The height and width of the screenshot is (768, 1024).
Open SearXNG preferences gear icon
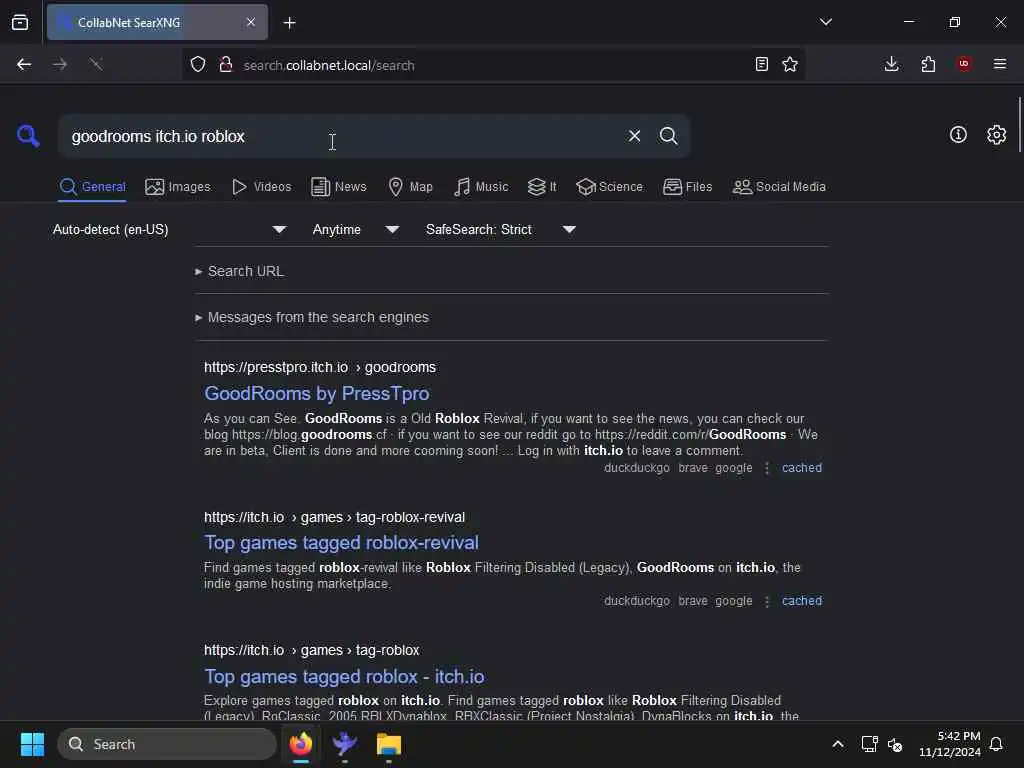(996, 135)
